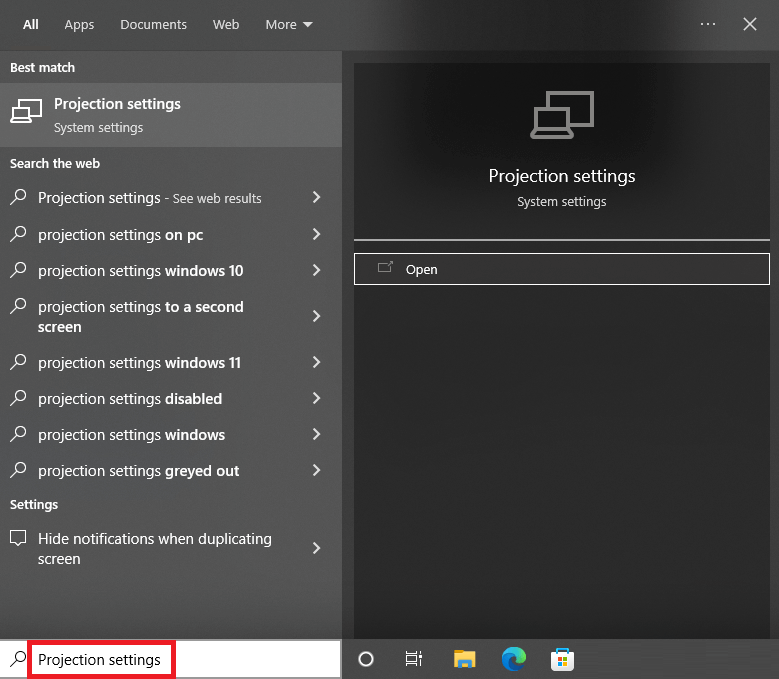Screen dimensions: 779x679
Task: Click magnifier icon next to 'projection settings on pc'
Action: (x=18, y=233)
